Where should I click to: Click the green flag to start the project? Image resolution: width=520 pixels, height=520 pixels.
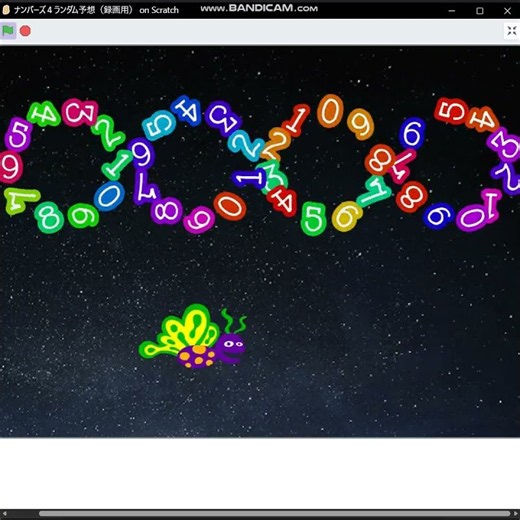pyautogui.click(x=8, y=31)
